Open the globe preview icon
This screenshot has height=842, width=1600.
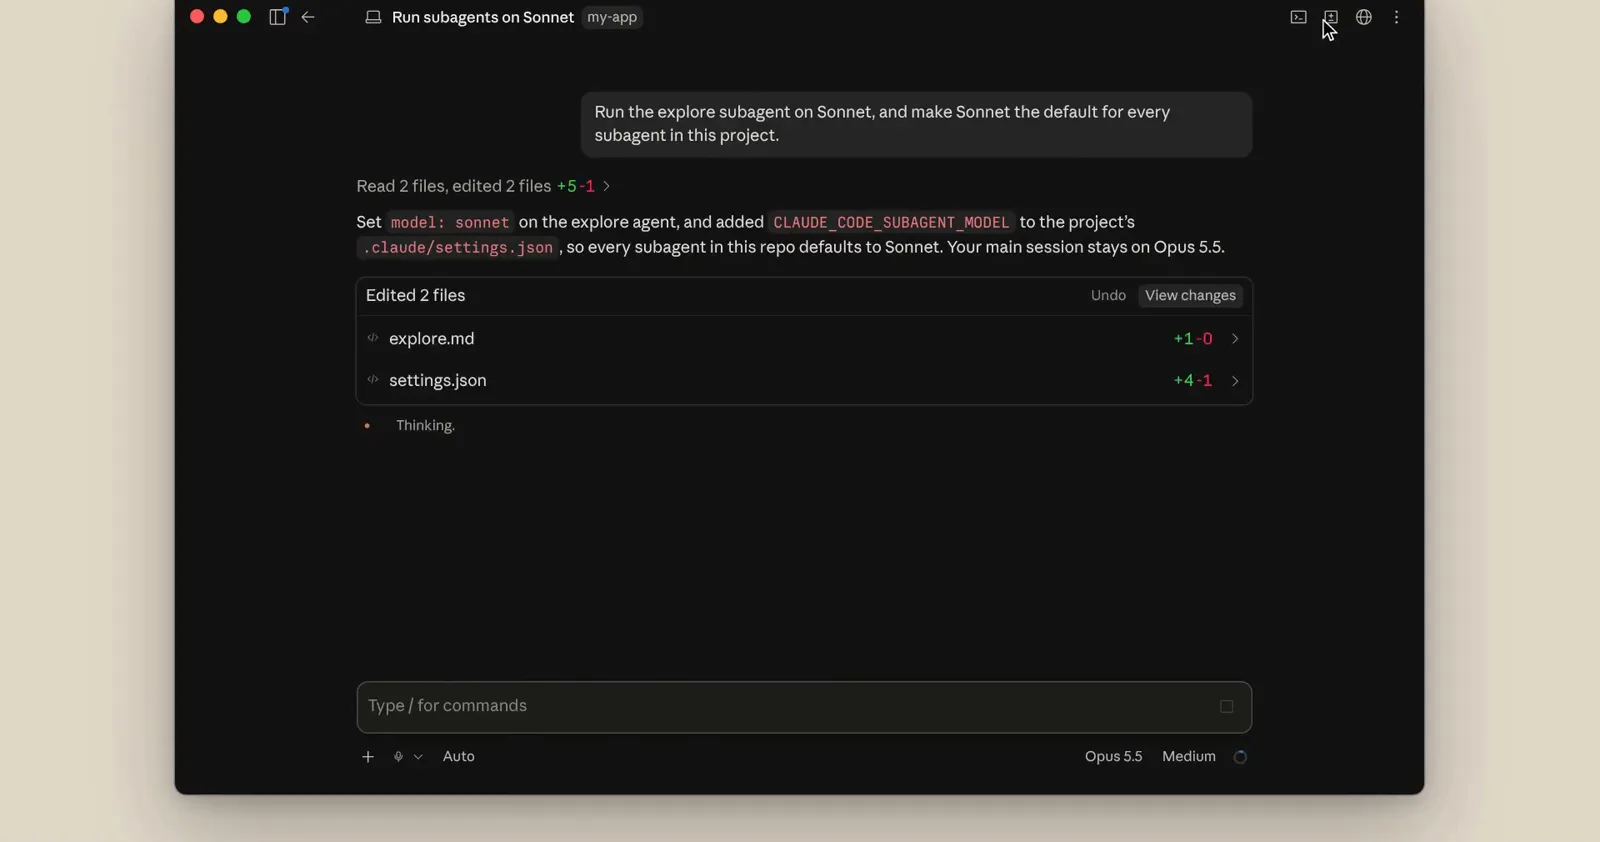(x=1364, y=17)
